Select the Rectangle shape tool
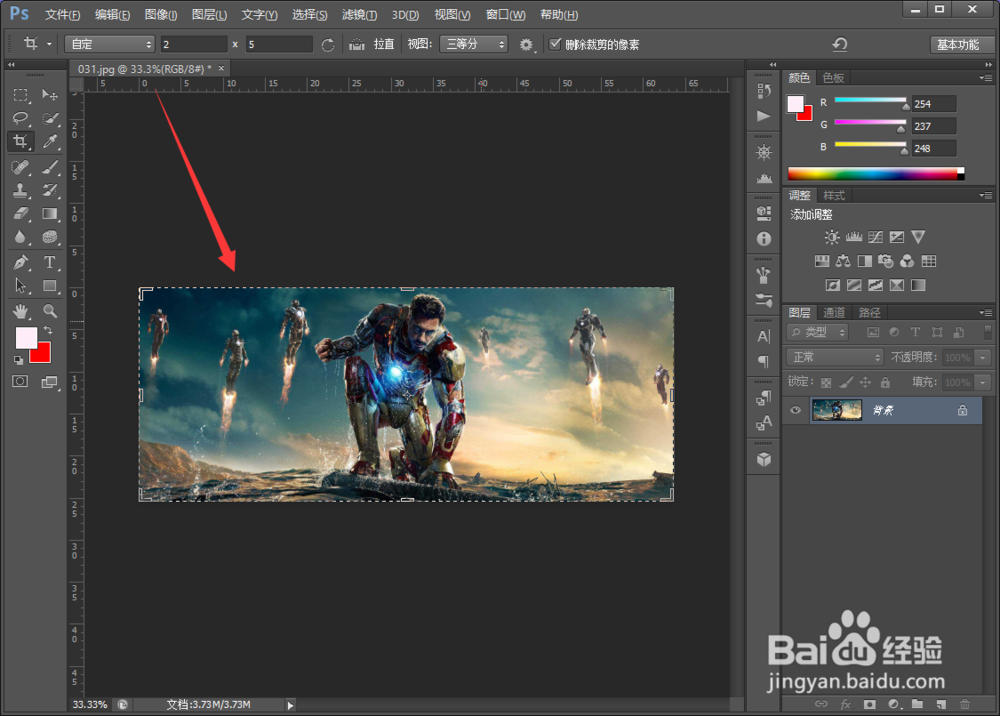The image size is (1000, 716). (50, 286)
